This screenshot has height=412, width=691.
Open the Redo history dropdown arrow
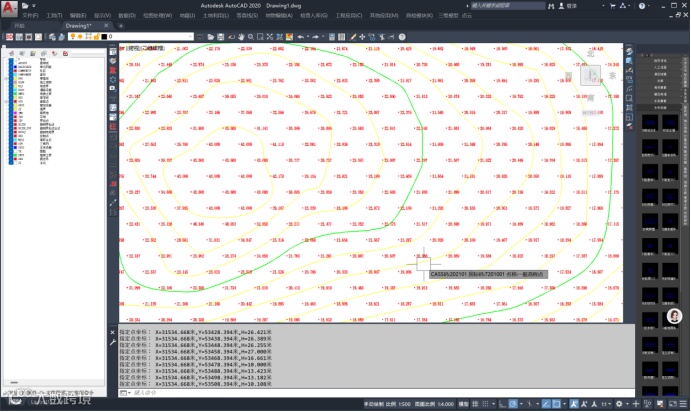coord(323,37)
